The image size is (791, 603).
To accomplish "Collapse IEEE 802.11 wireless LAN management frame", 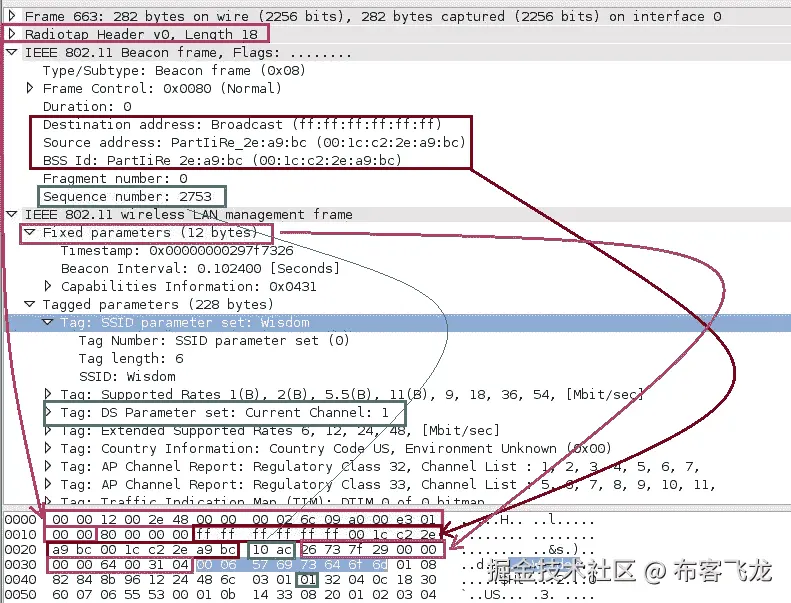I will (12, 214).
